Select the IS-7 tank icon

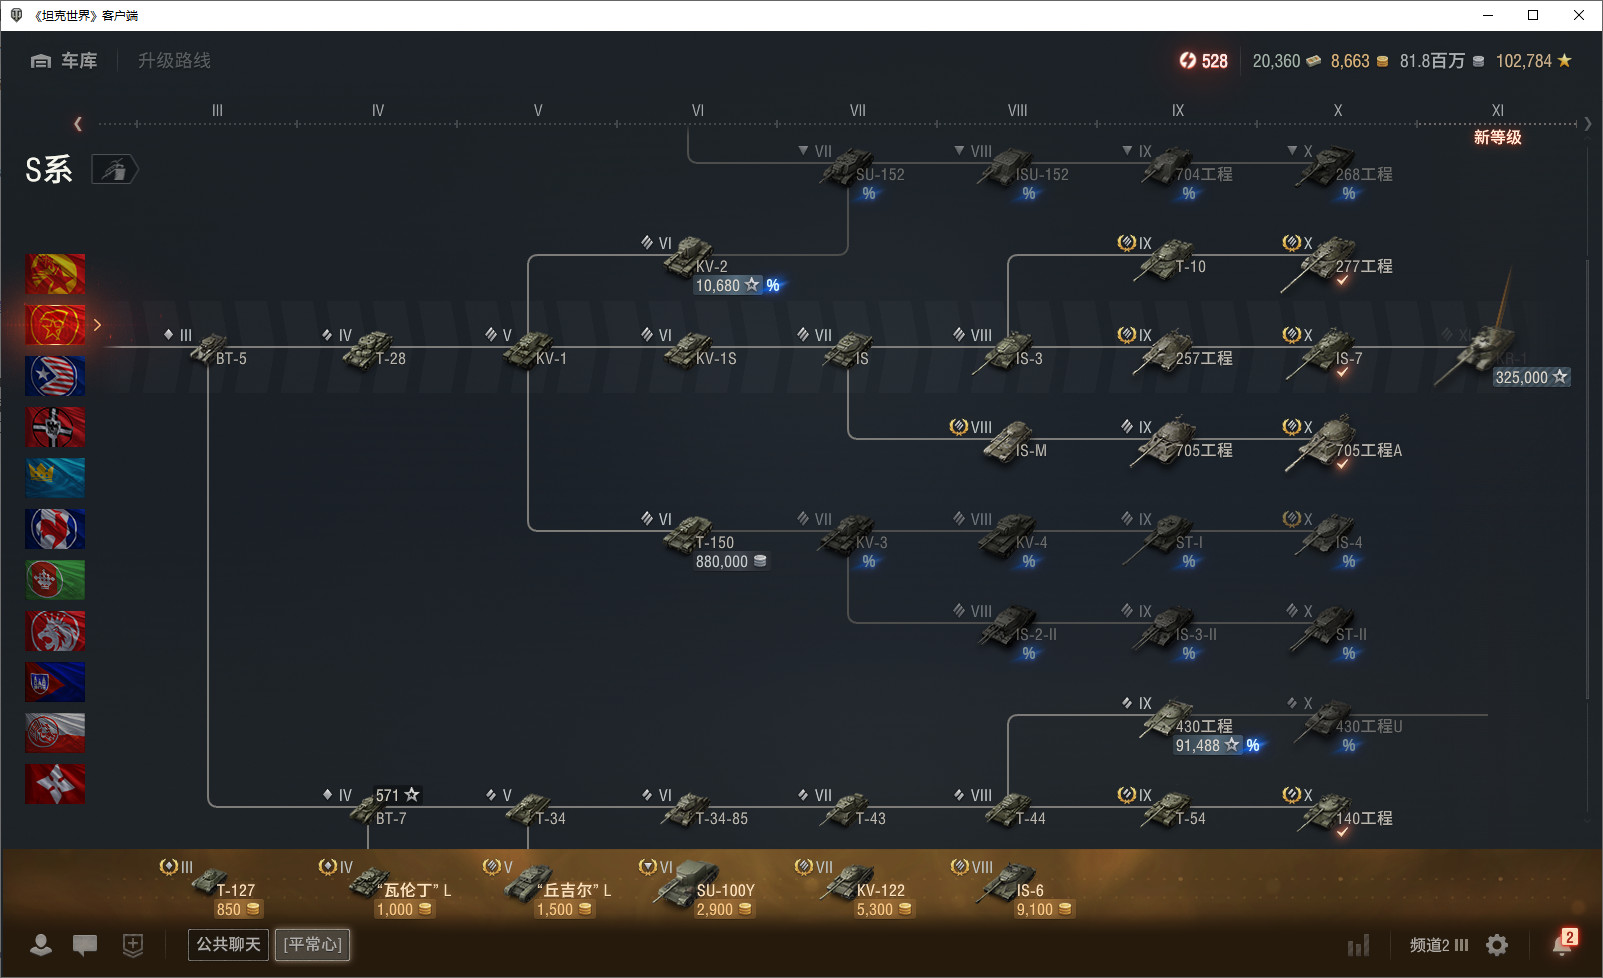1322,352
